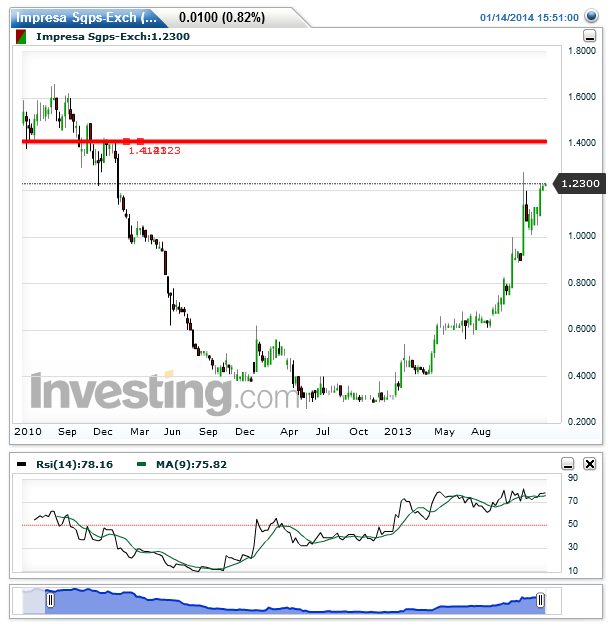
Task: Grab the right range slider handle
Action: click(540, 600)
